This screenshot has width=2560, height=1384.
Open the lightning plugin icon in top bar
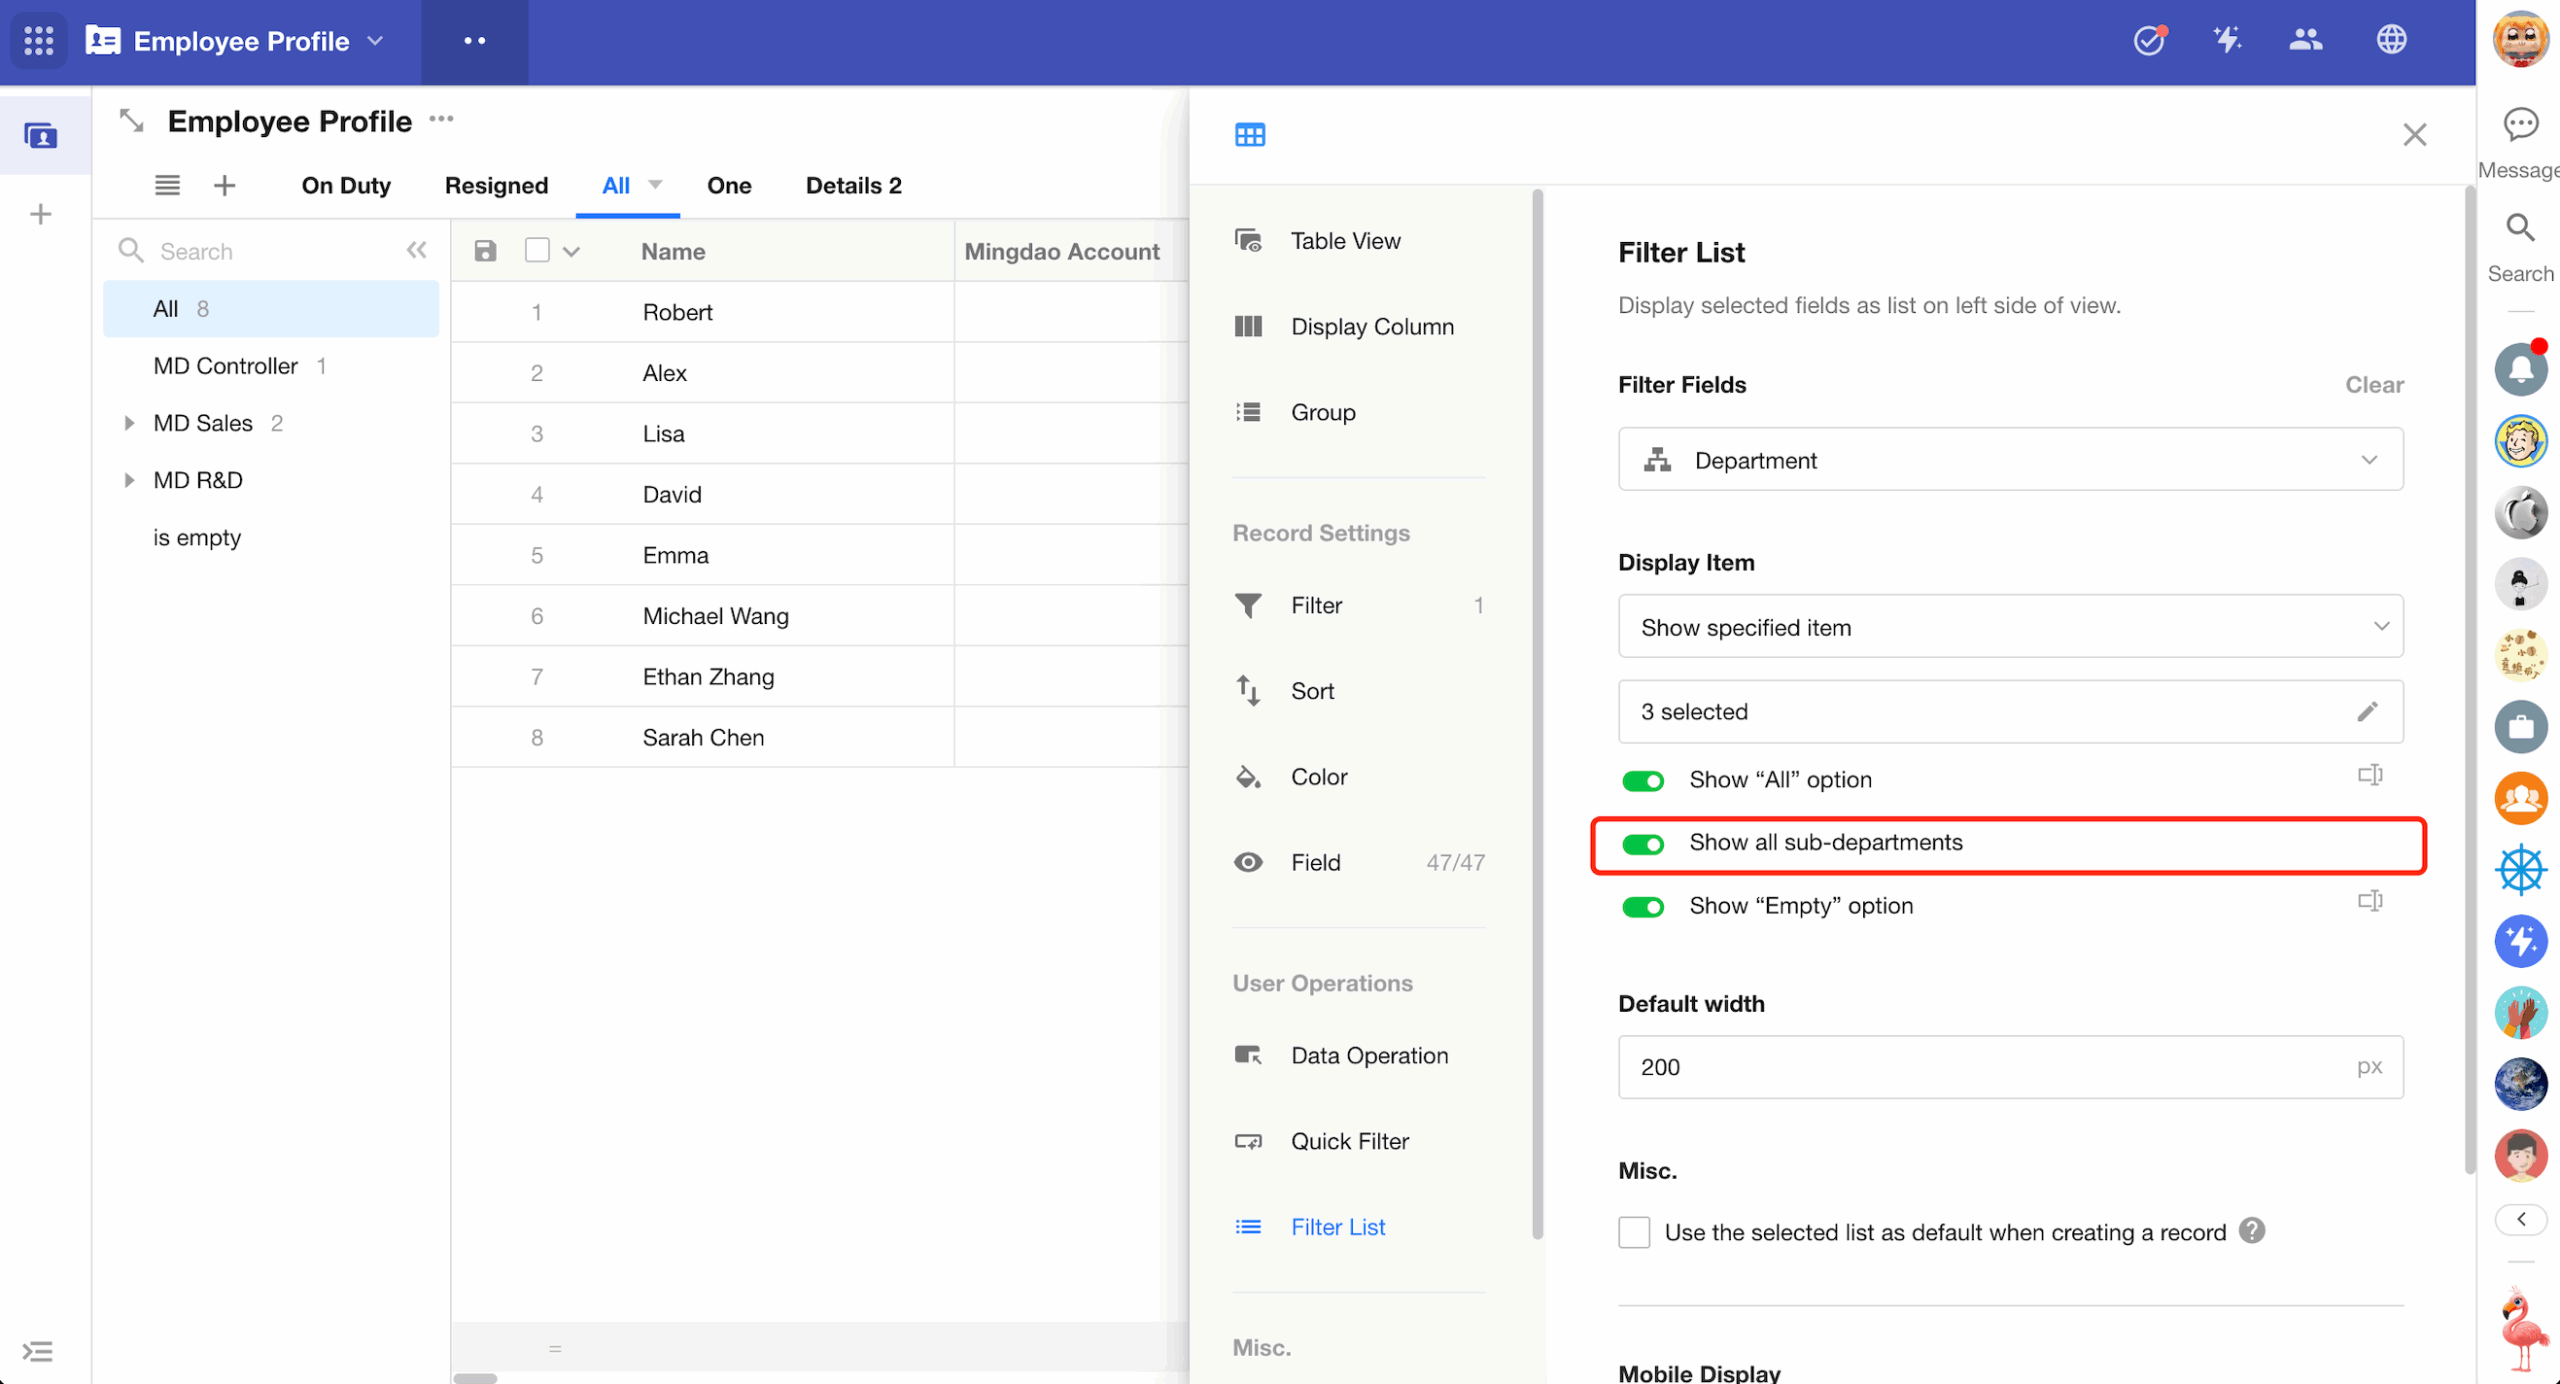click(x=2227, y=40)
